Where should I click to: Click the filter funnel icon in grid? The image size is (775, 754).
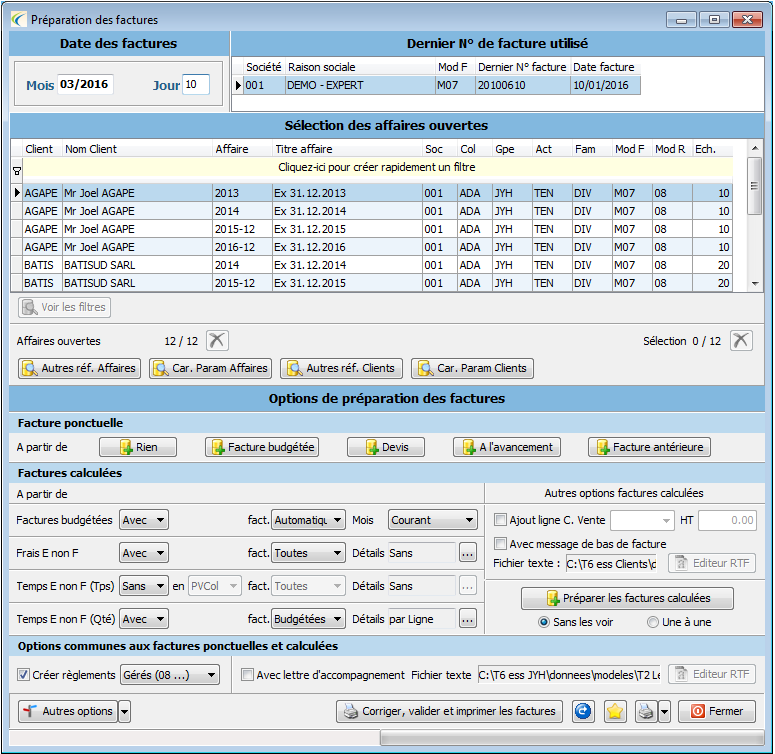click(x=17, y=171)
